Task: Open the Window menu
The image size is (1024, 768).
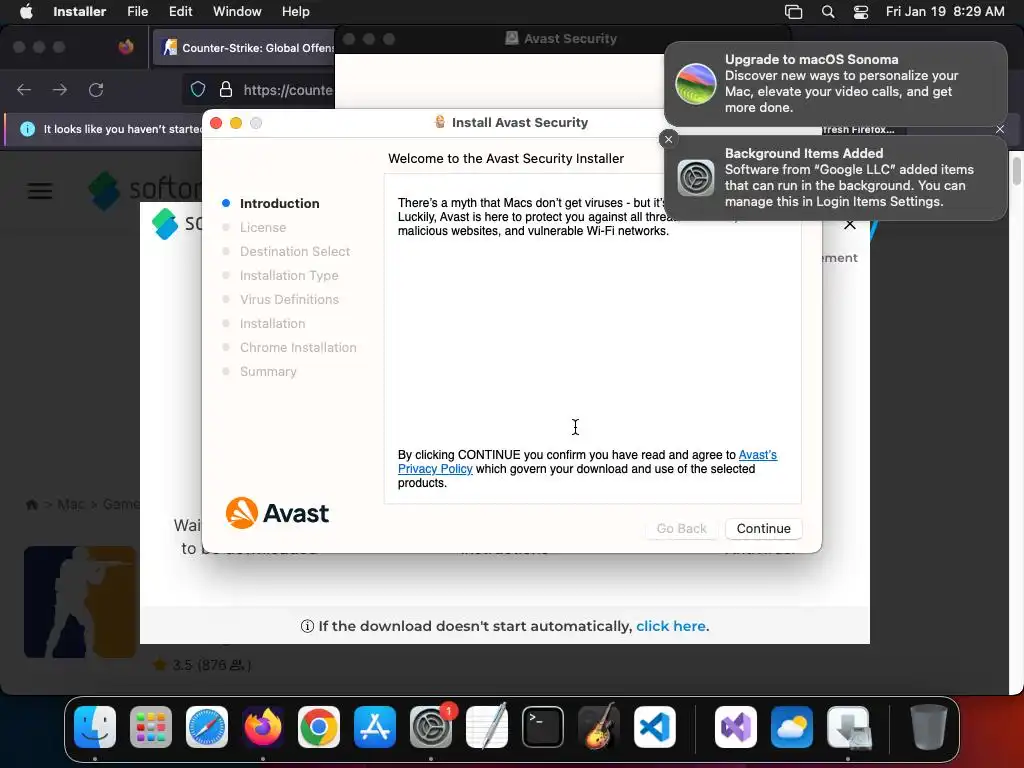Action: [x=237, y=12]
